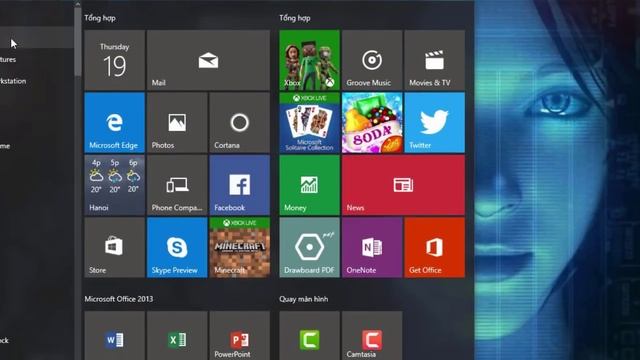Open the red Camtasia tile

[372, 336]
